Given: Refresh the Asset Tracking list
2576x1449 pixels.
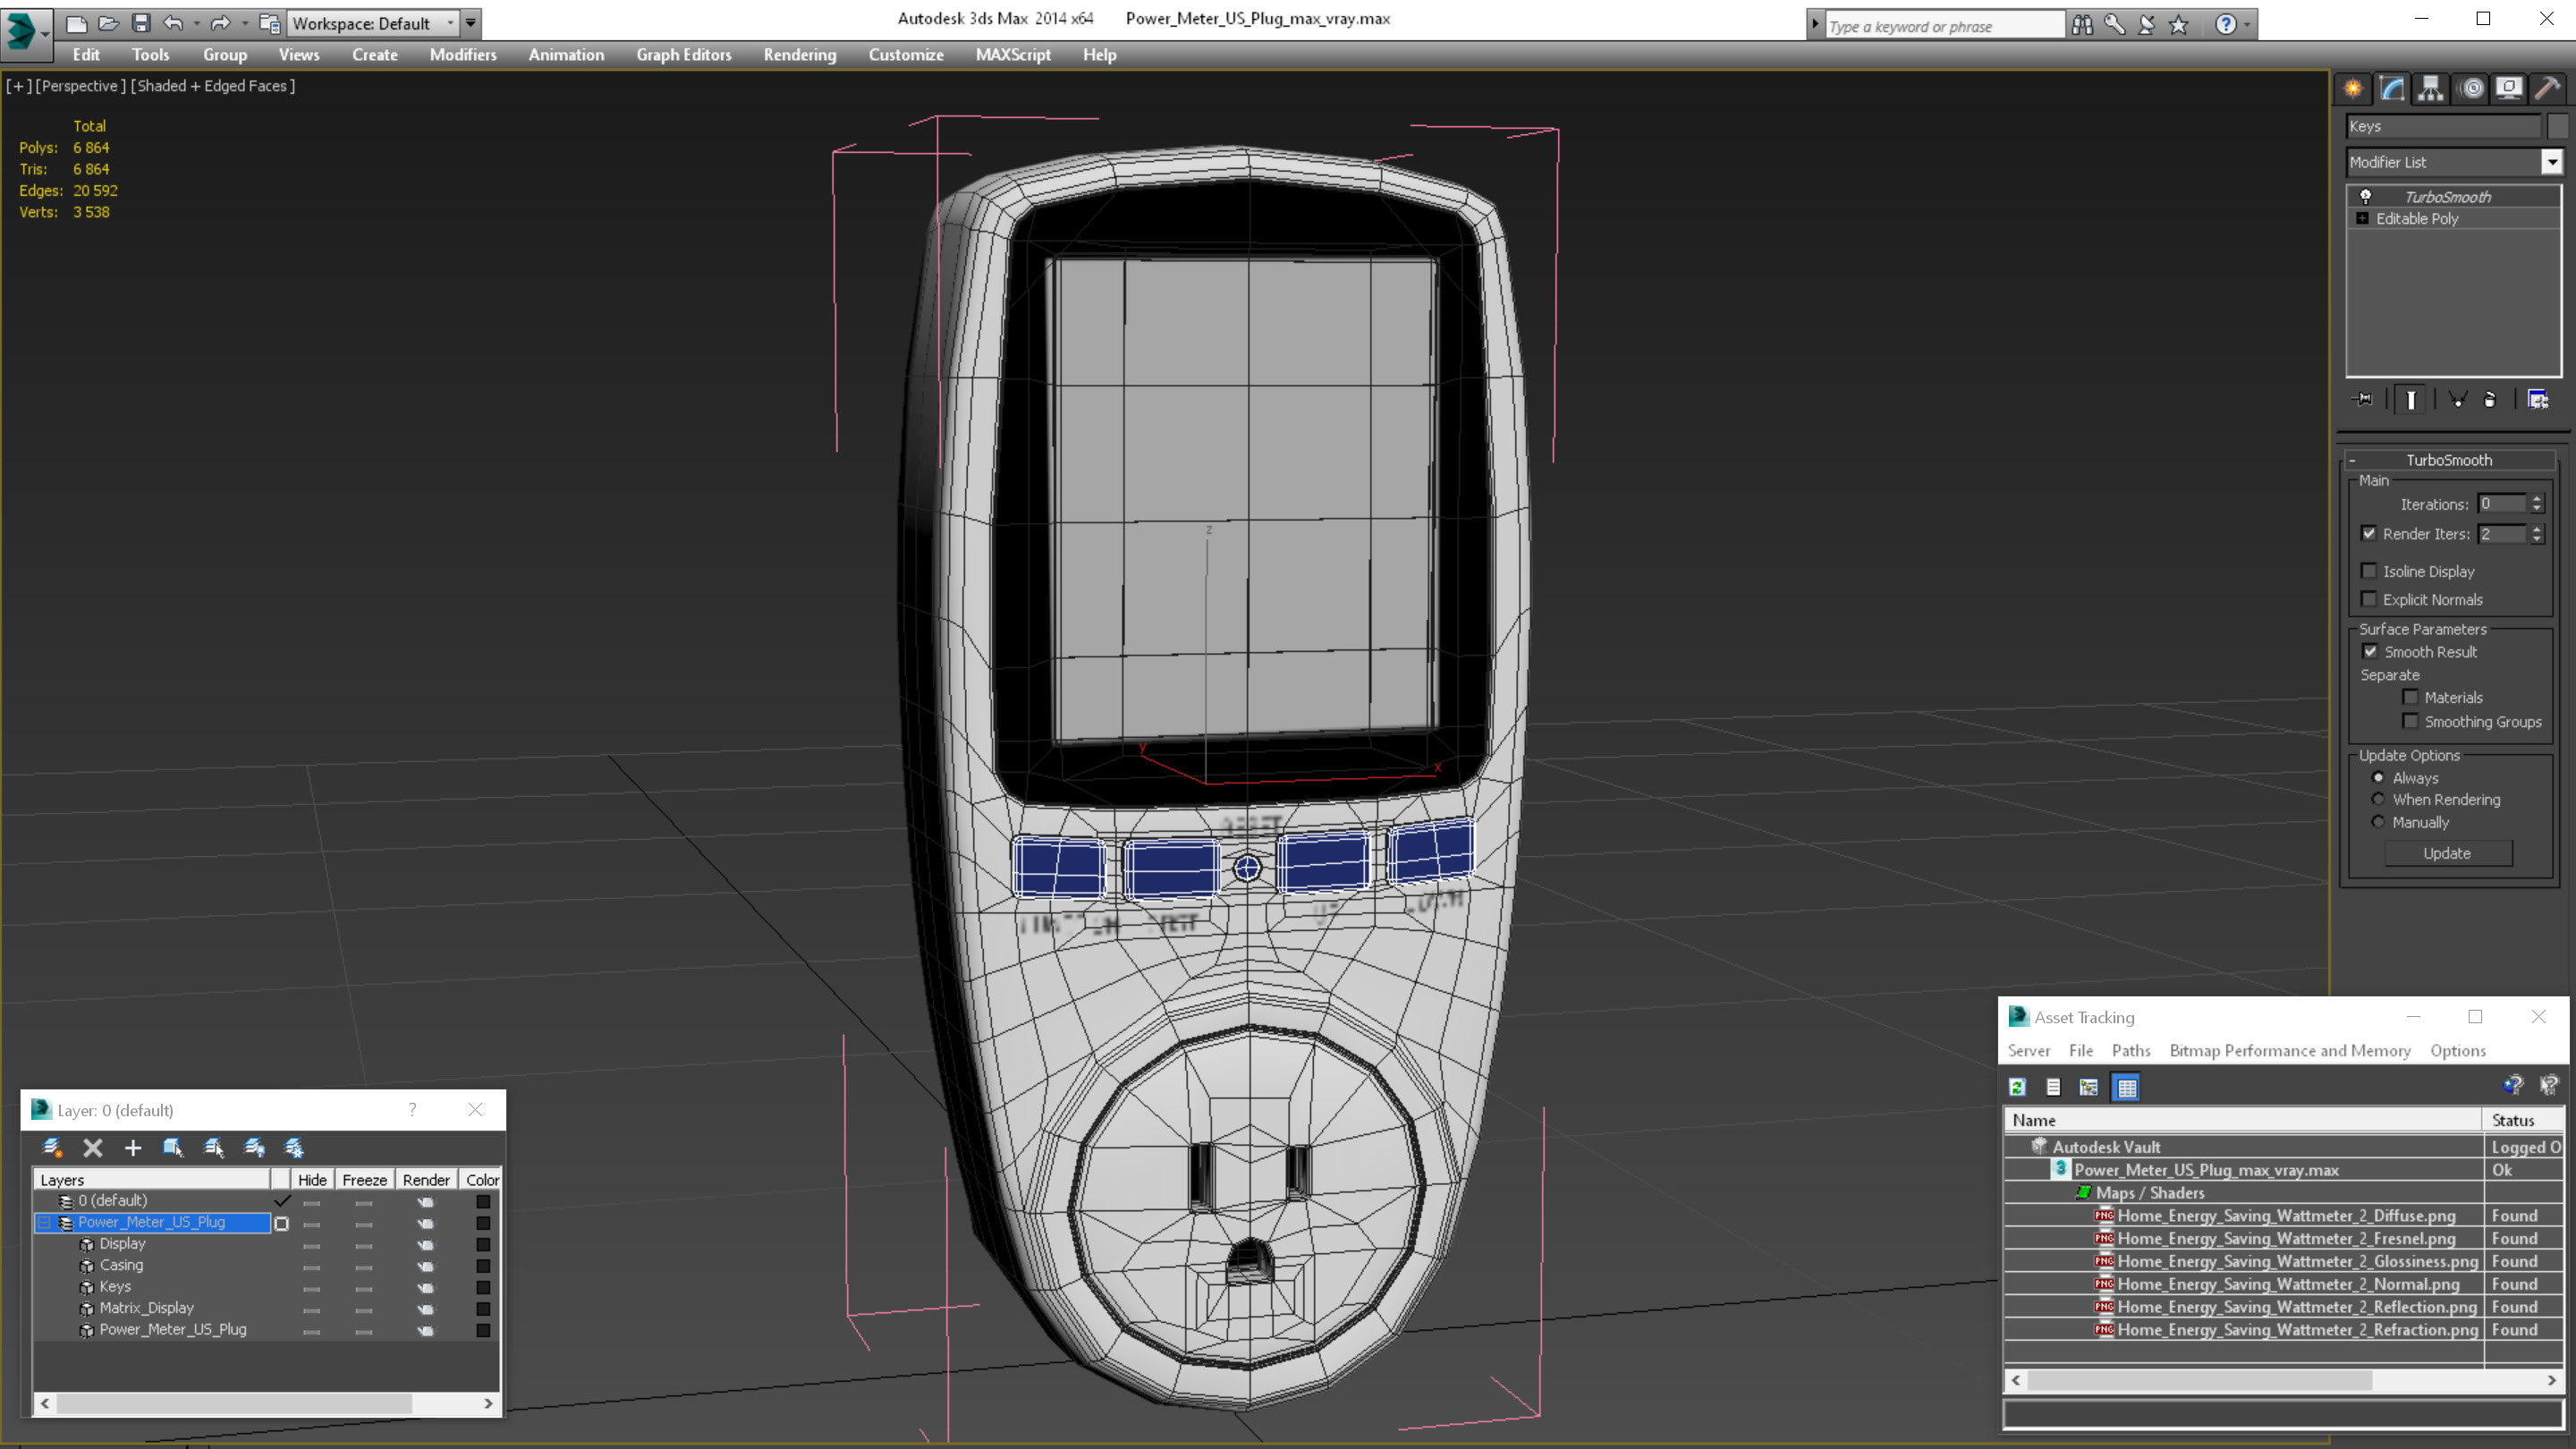Looking at the screenshot, I should (2017, 1087).
